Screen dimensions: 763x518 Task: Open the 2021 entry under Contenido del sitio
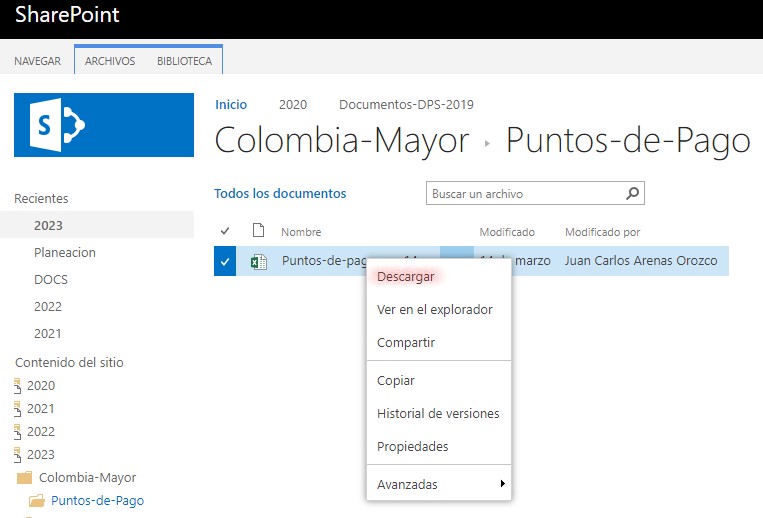(x=41, y=409)
